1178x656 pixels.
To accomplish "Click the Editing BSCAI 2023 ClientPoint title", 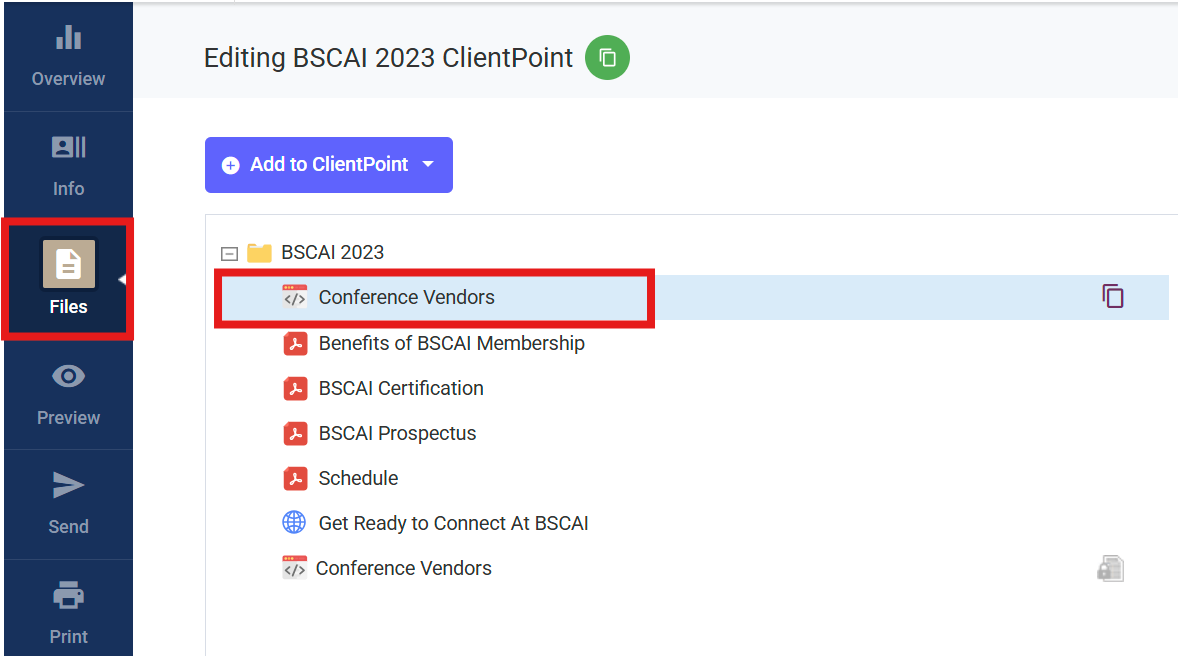I will click(x=388, y=58).
